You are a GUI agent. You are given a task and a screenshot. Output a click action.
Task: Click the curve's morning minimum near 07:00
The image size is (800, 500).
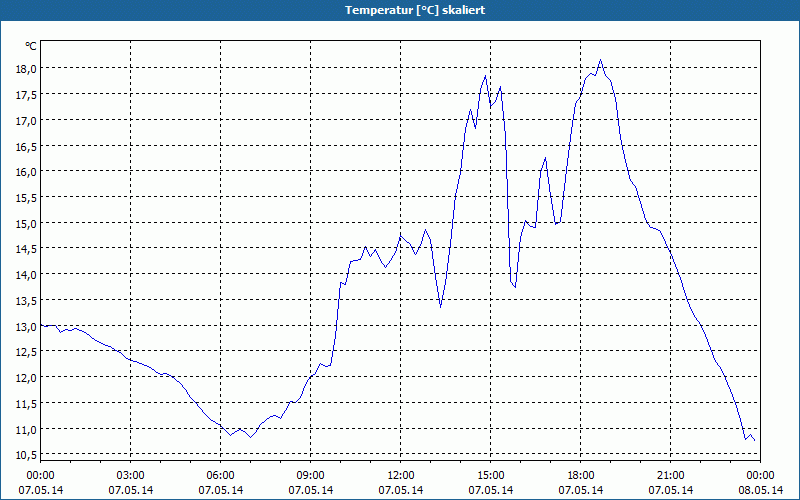[251, 437]
